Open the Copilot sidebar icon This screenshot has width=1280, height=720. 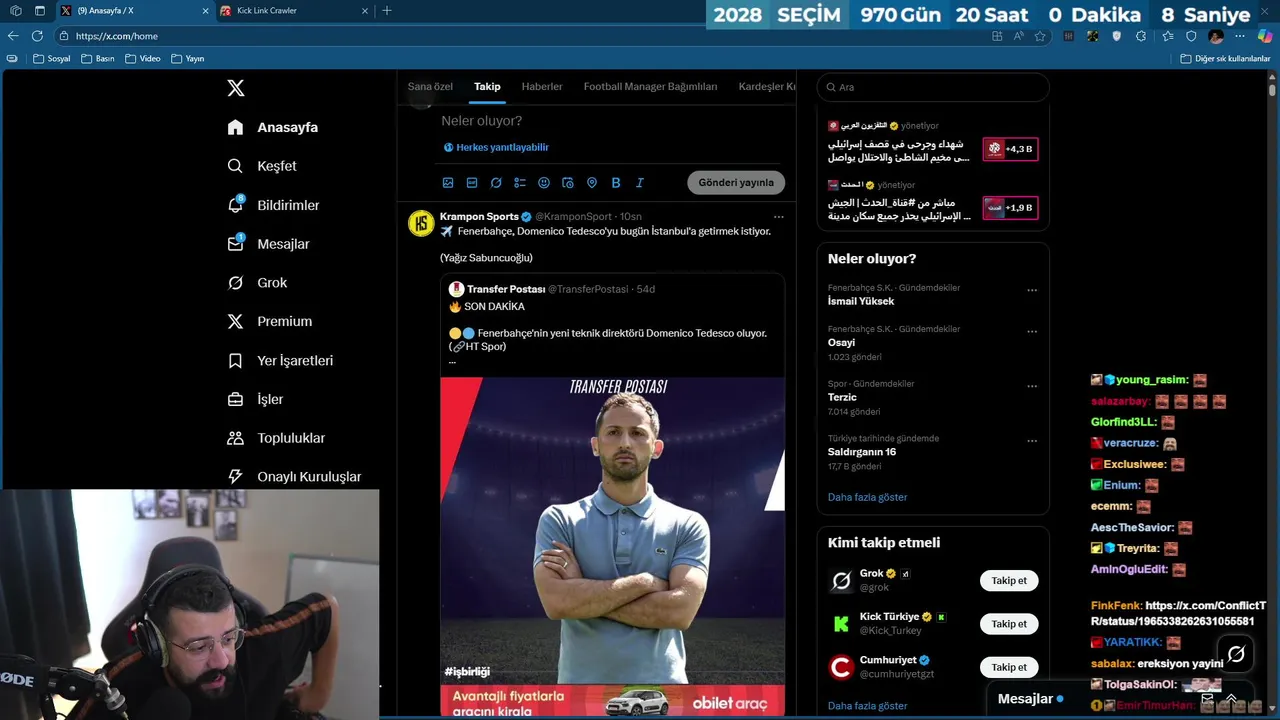(1265, 36)
